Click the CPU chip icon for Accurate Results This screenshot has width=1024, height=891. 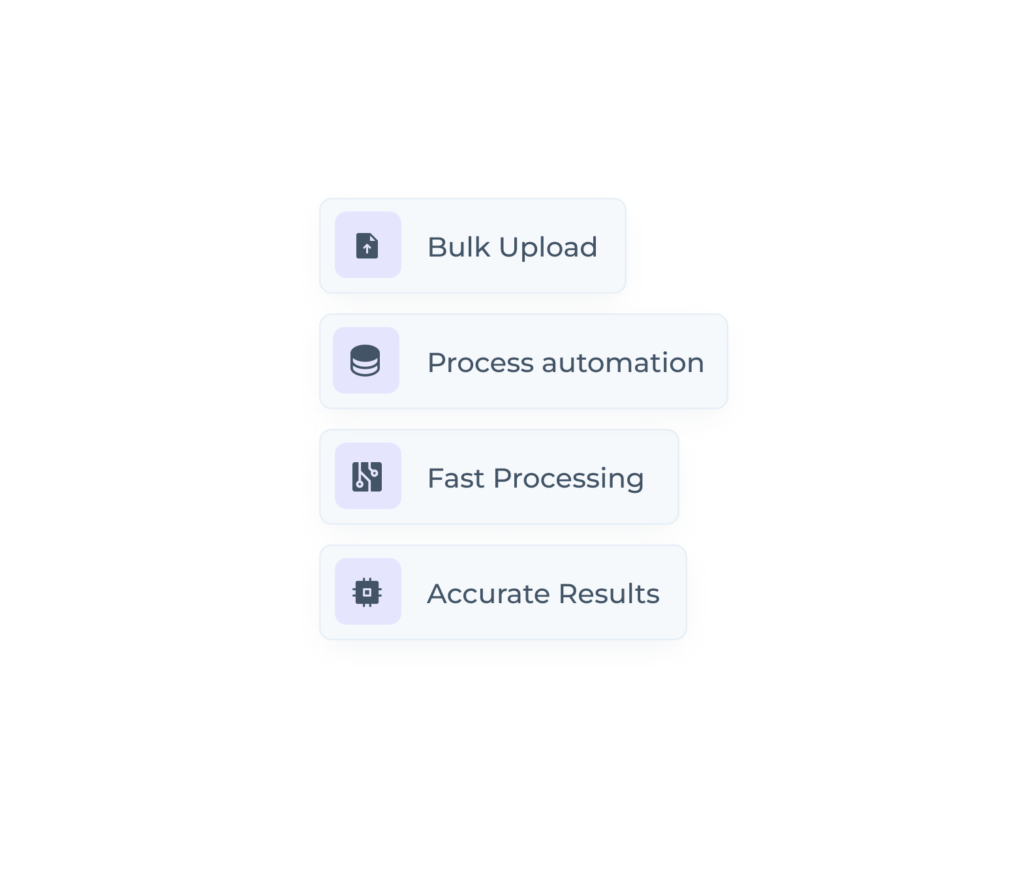(x=366, y=591)
